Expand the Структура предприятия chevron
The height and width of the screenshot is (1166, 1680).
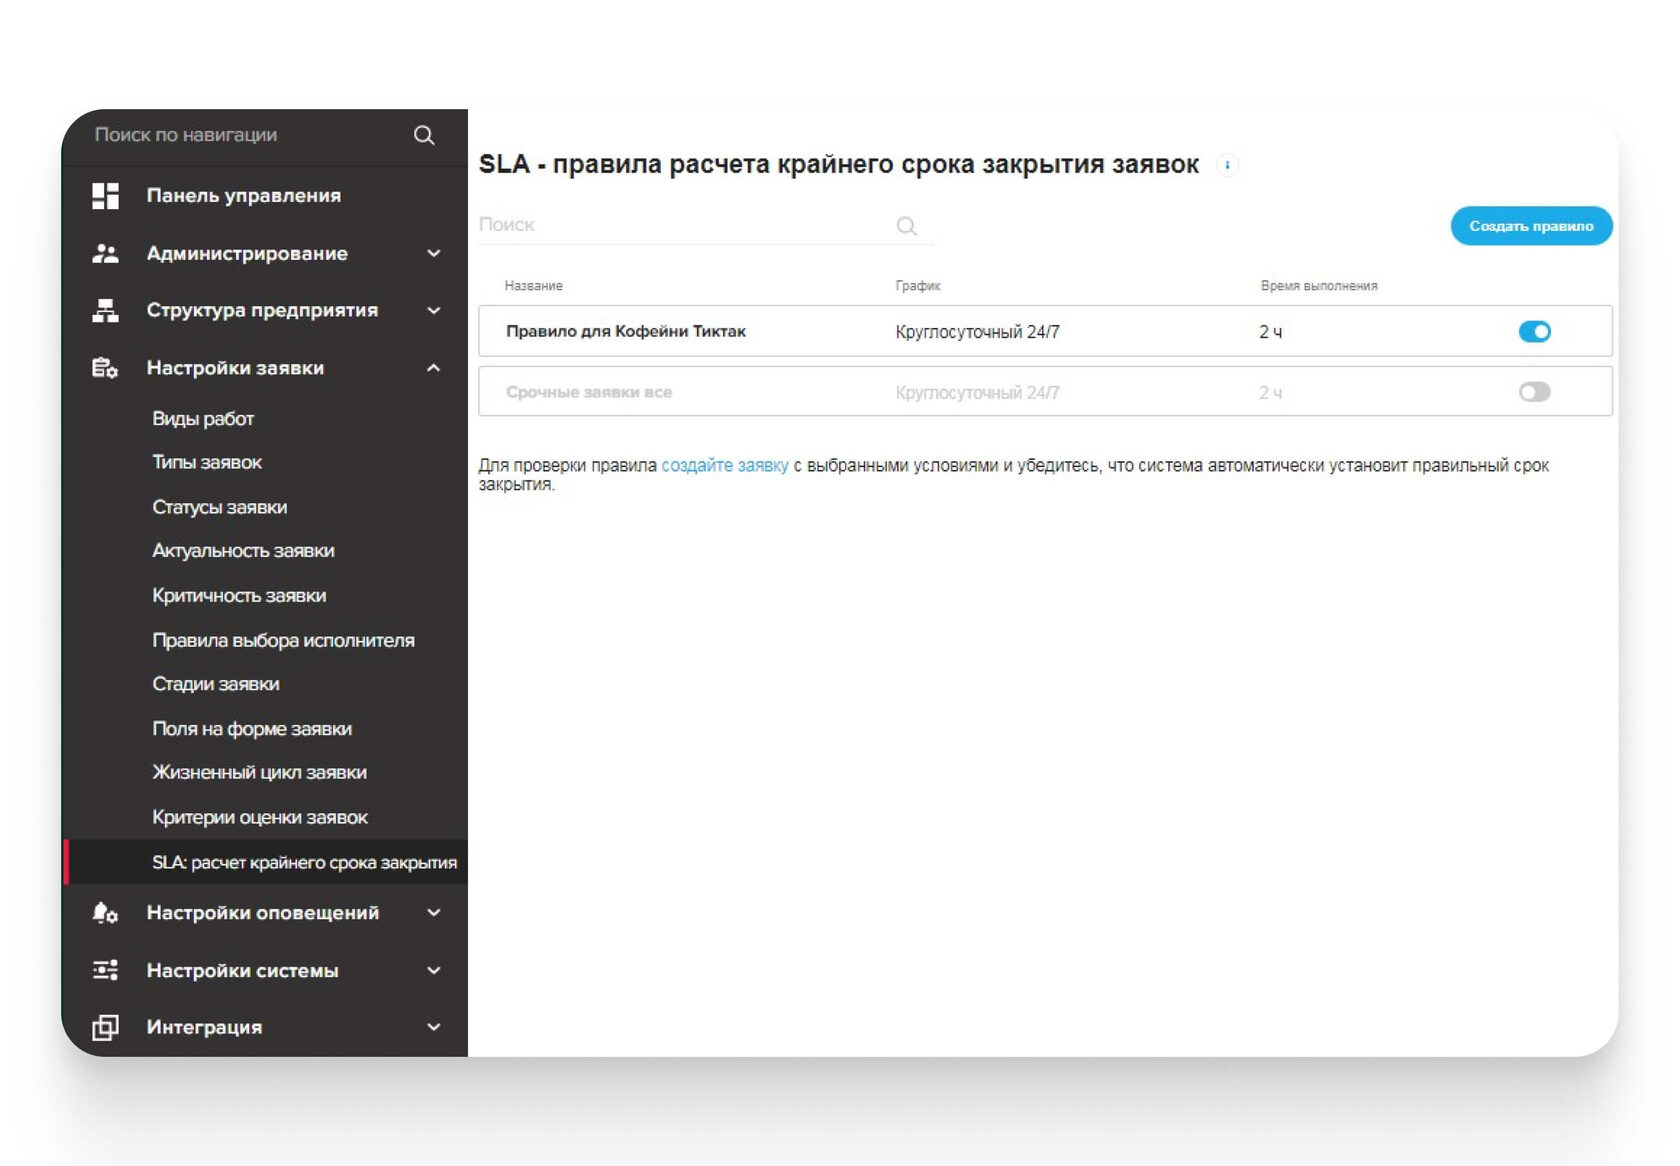point(434,310)
